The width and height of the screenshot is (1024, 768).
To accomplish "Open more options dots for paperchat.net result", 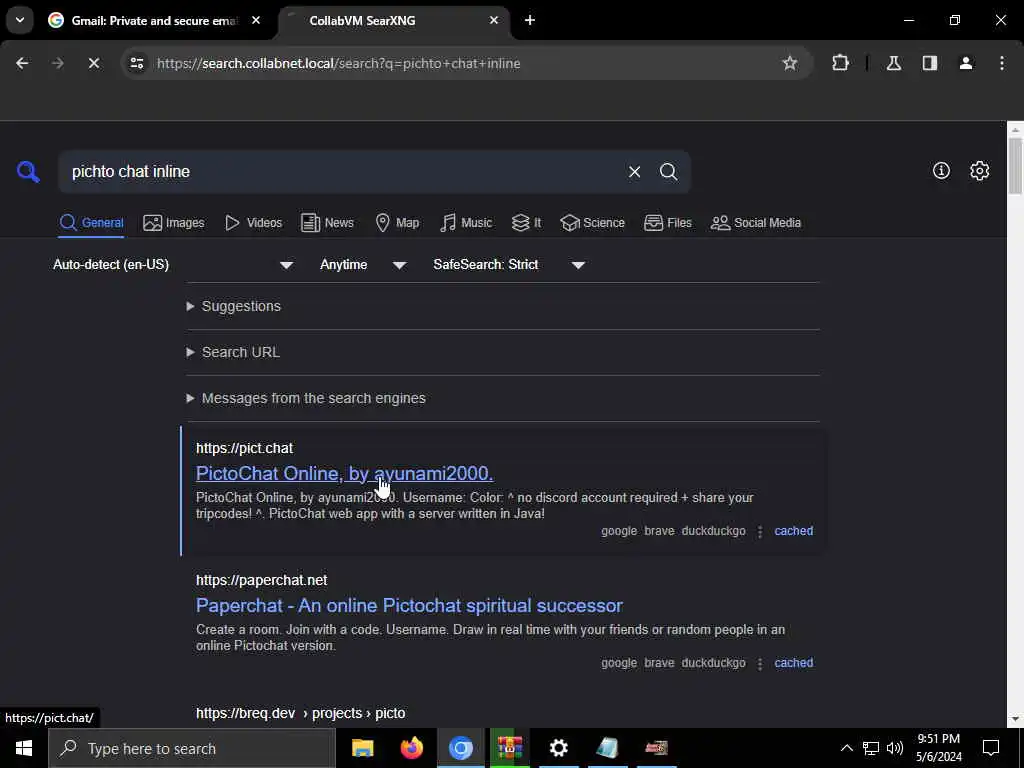I will pyautogui.click(x=760, y=664).
